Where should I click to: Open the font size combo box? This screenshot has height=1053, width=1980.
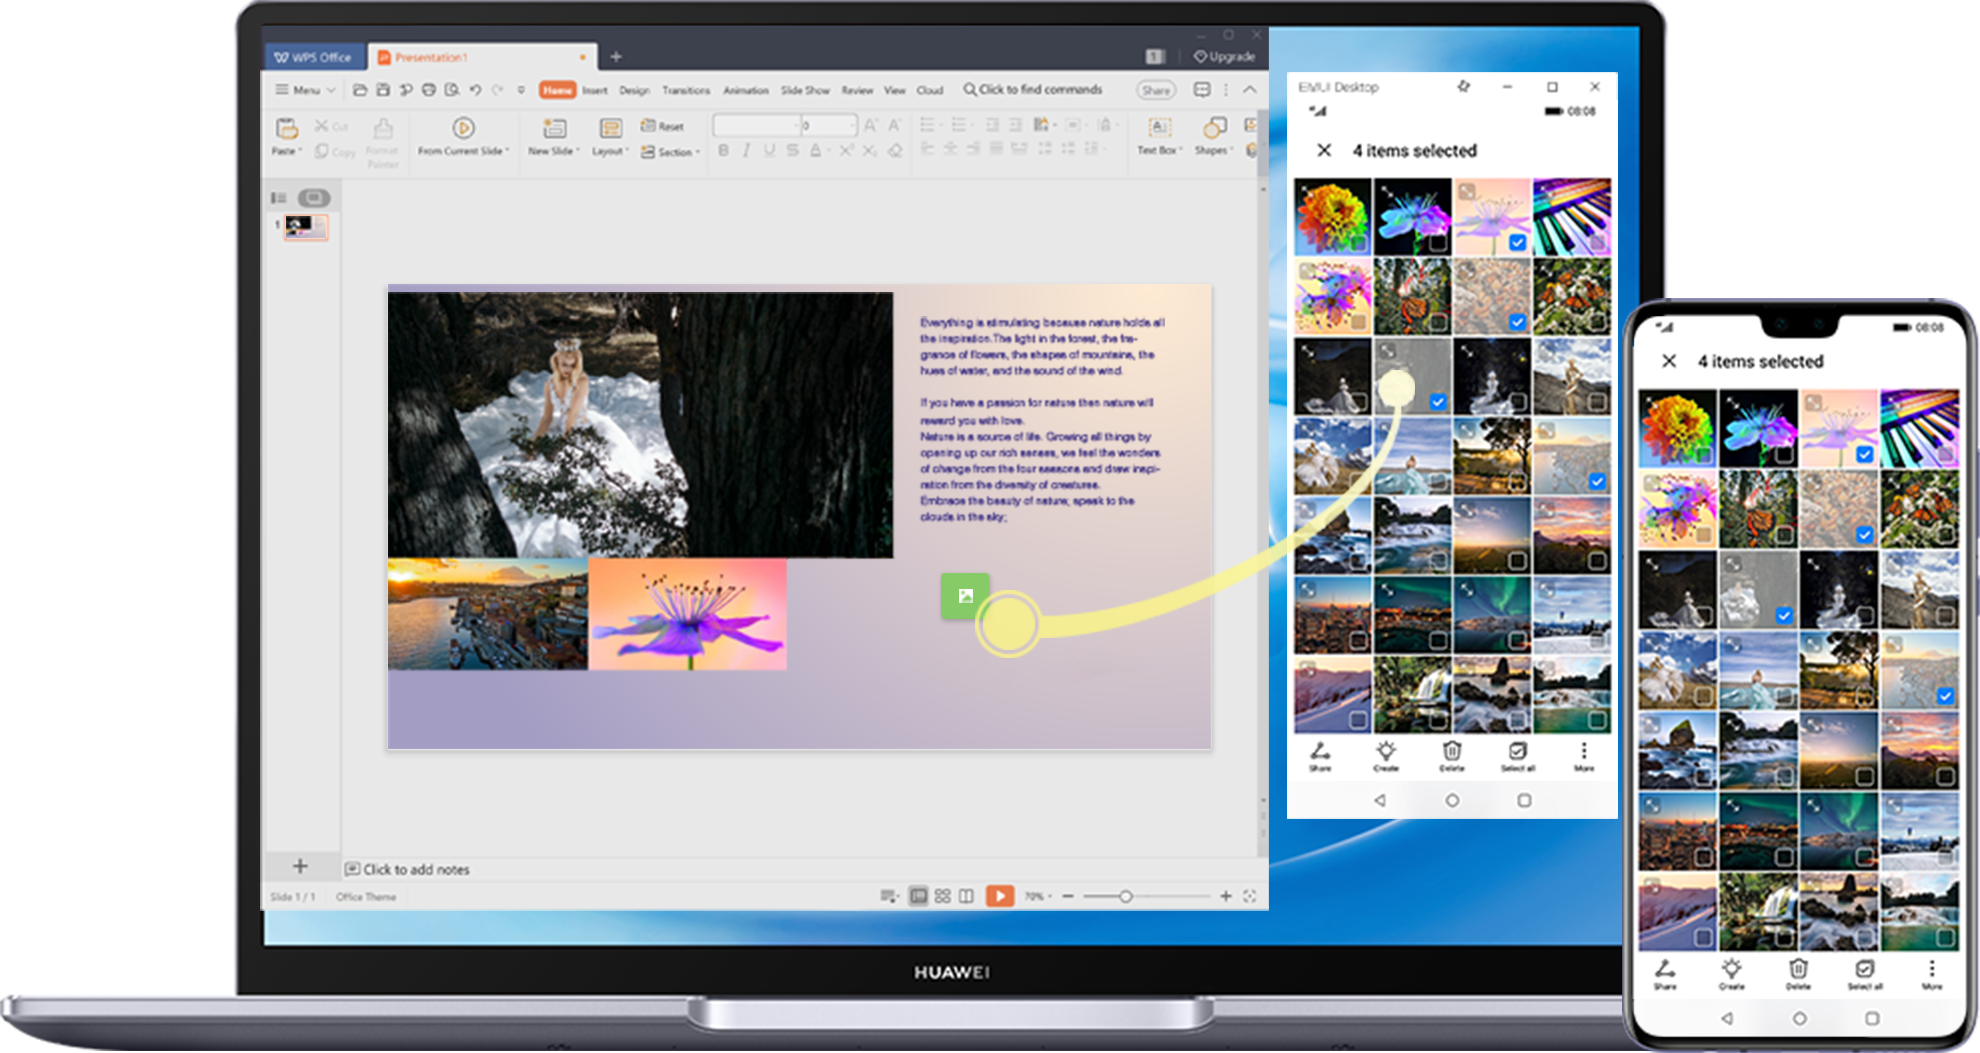tap(830, 125)
